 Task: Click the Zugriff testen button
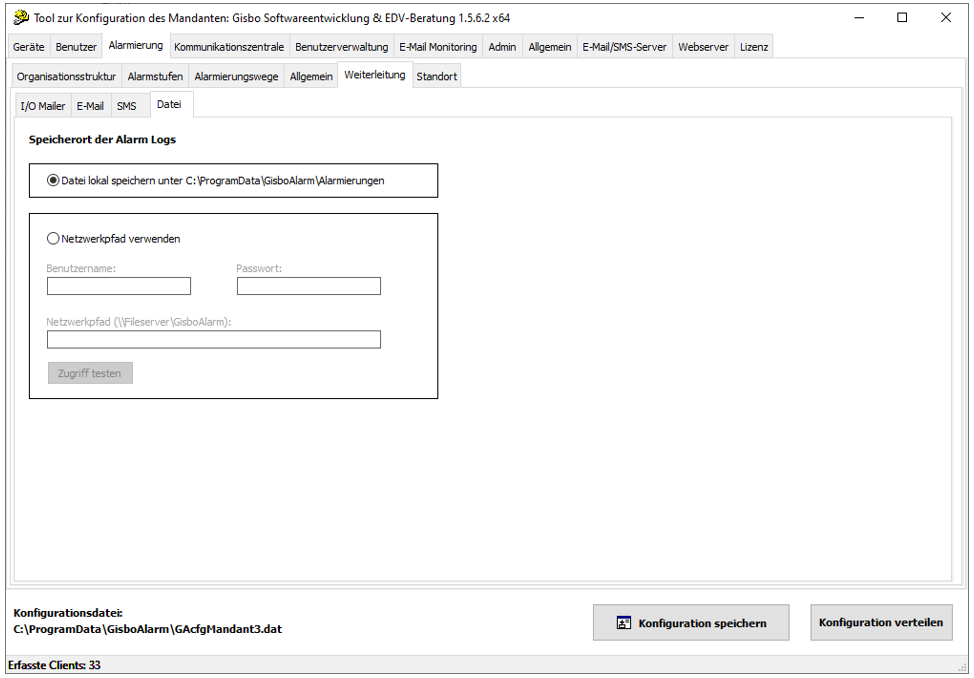[90, 373]
